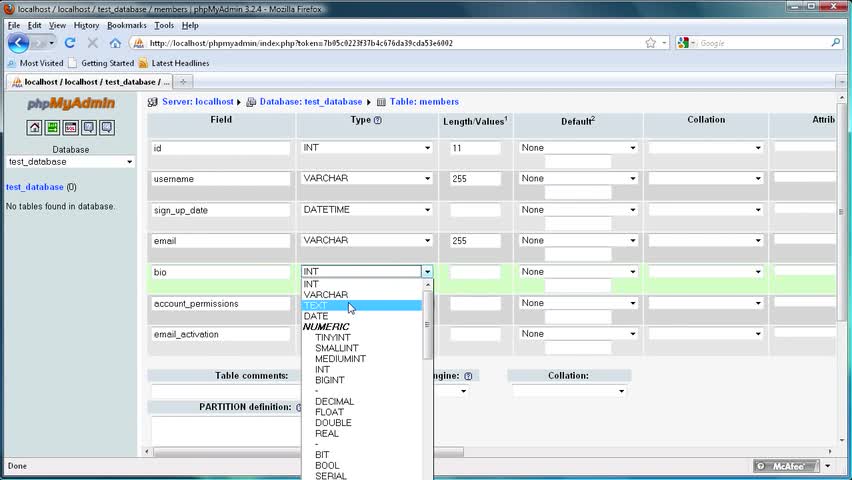Screen dimensions: 852x480
Task: Click the Type help question-mark icon
Action: click(x=378, y=120)
